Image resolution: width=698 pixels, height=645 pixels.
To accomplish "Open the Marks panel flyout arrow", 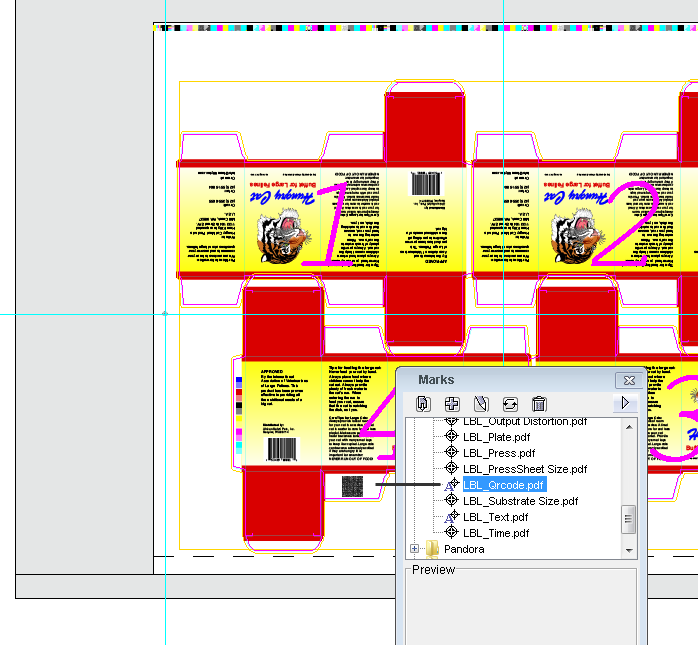I will click(625, 403).
